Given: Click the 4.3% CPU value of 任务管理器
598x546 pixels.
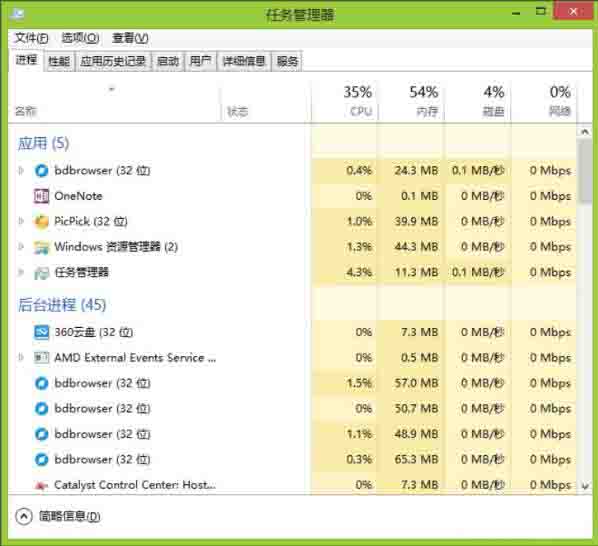Looking at the screenshot, I should pyautogui.click(x=359, y=272).
